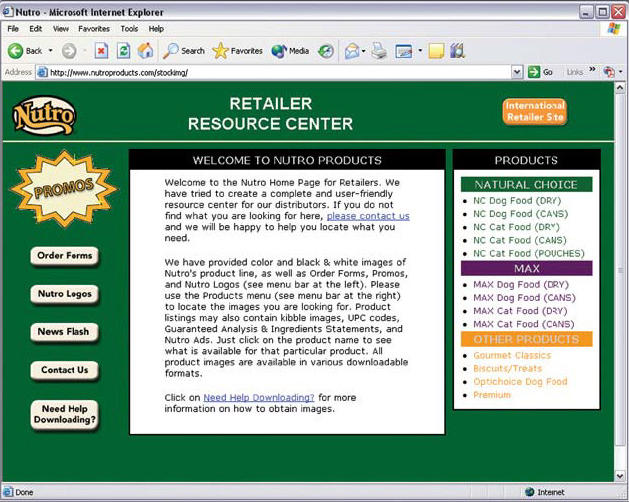Open the Edit button dropdown arrow

coord(420,51)
